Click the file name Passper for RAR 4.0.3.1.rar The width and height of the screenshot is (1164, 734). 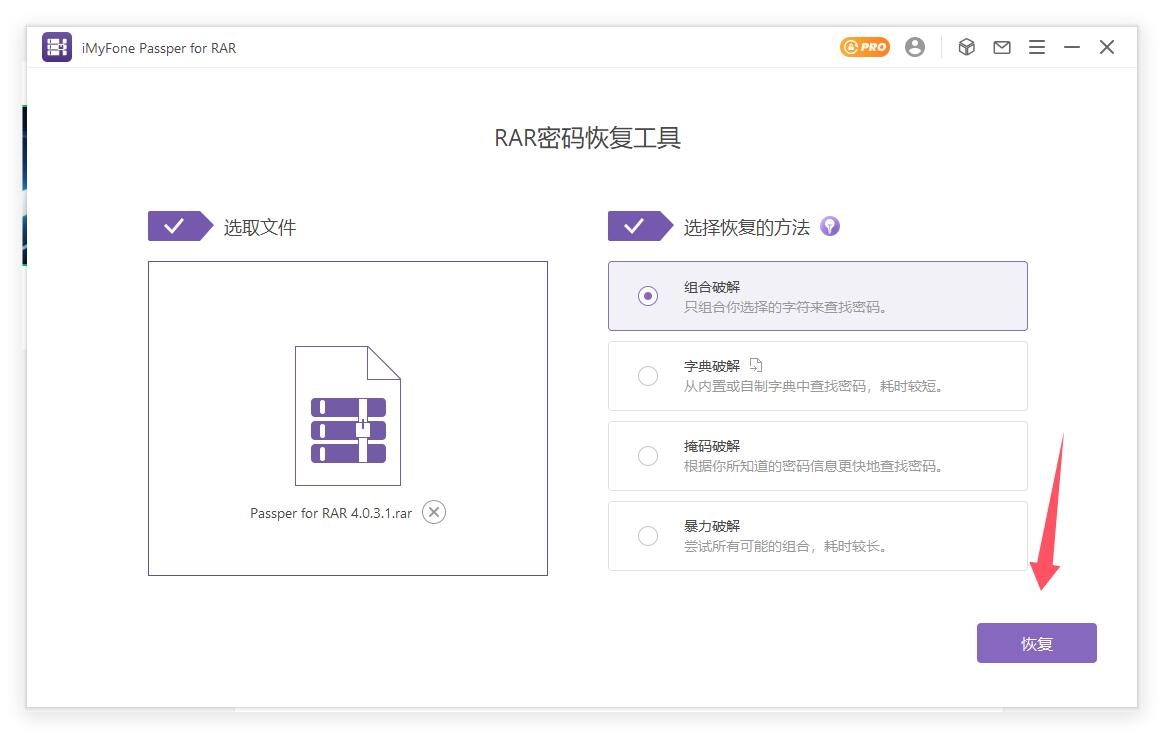(x=330, y=513)
